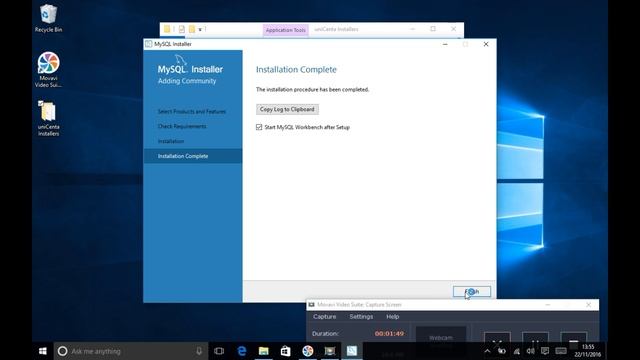Open Task View from taskbar
The image size is (640, 360).
tap(219, 351)
